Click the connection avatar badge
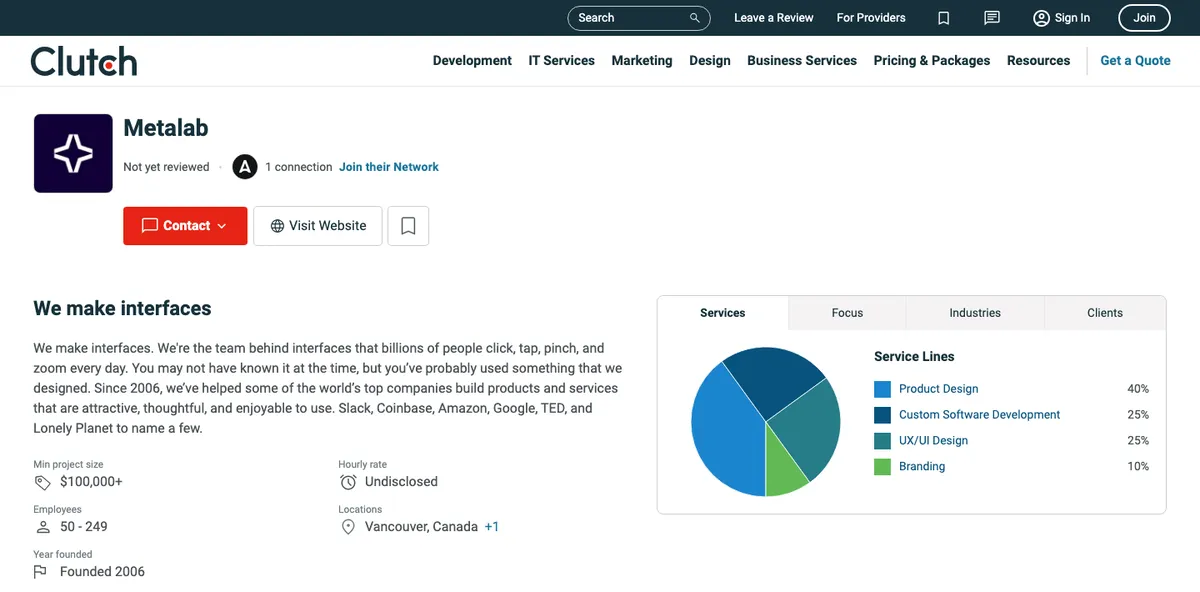This screenshot has height=592, width=1200. tap(245, 167)
